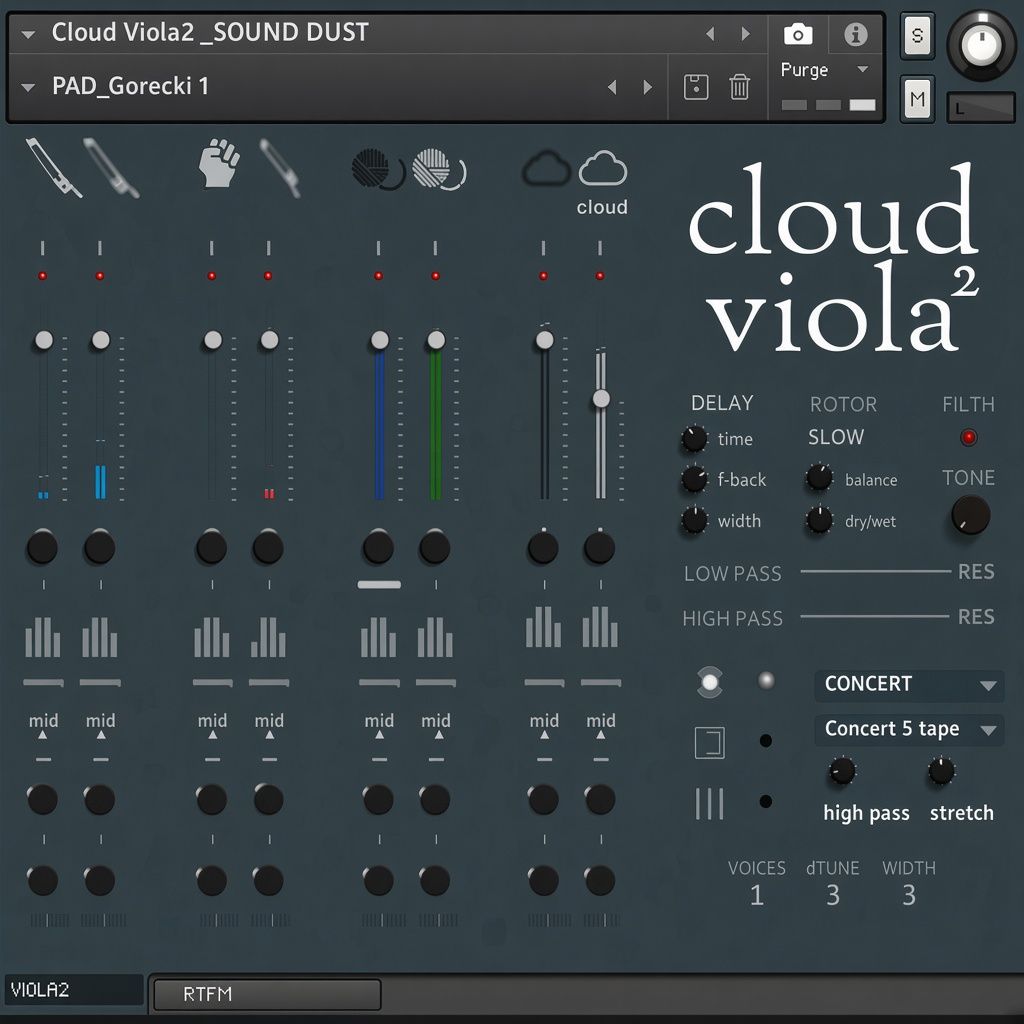Open the EQ bars of the fist channel
Screen dimensions: 1024x1024
[x=212, y=637]
